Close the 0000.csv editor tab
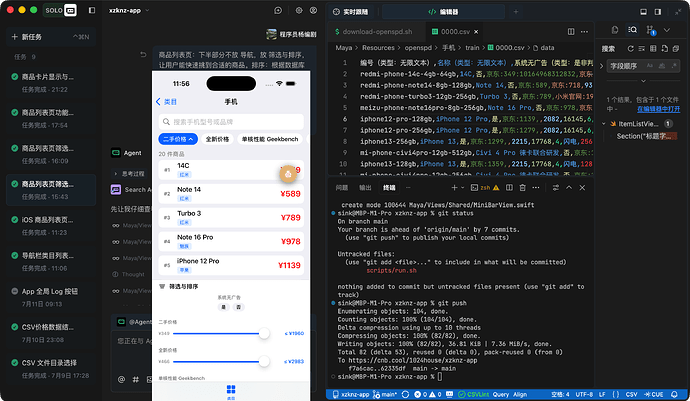Viewport: 690px width, 401px height. tap(476, 32)
